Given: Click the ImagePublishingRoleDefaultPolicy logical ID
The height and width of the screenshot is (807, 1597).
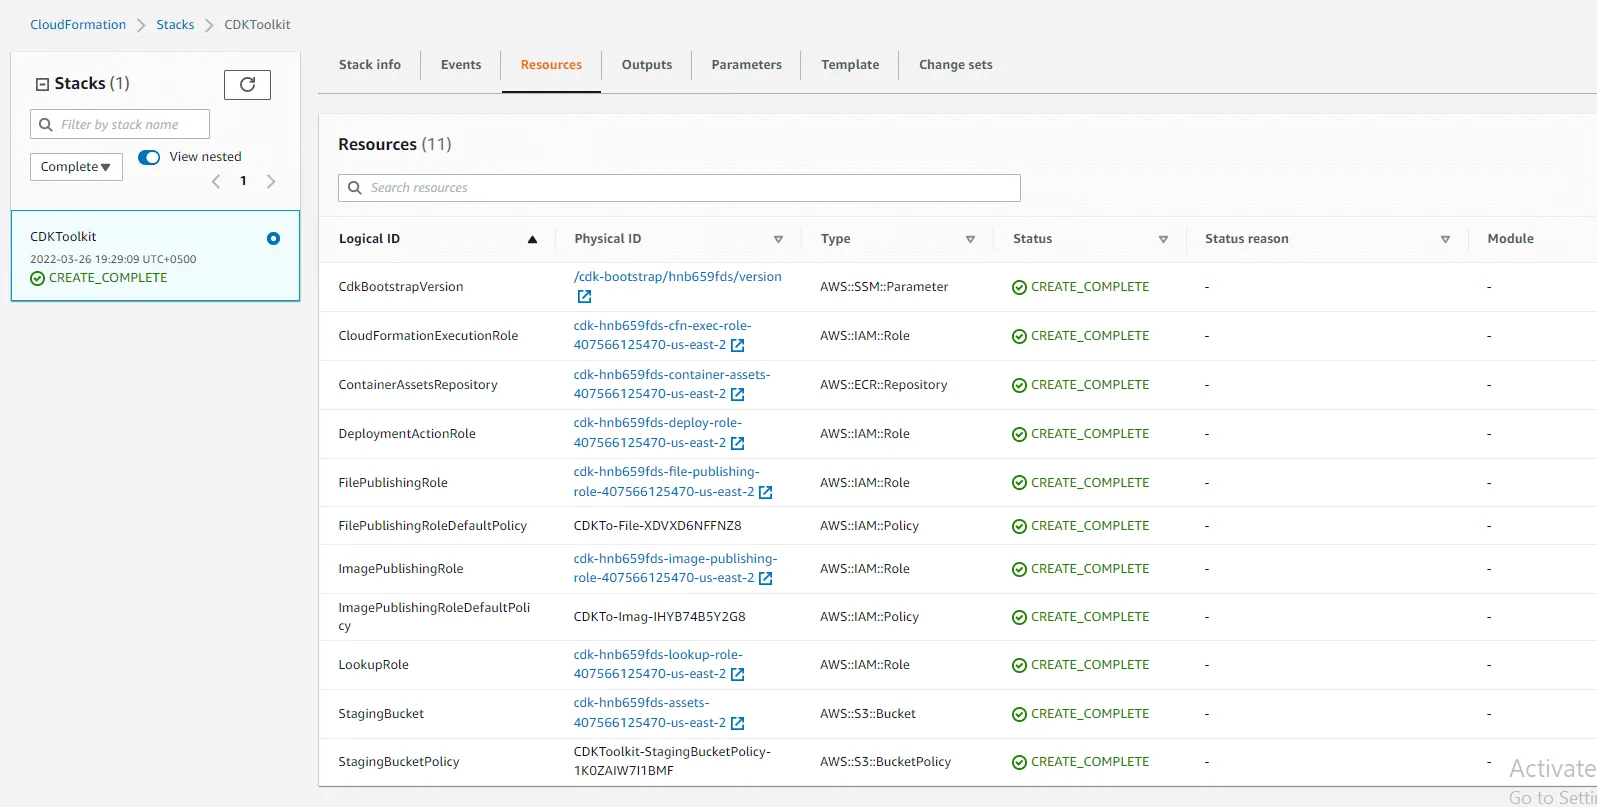Looking at the screenshot, I should (x=434, y=617).
